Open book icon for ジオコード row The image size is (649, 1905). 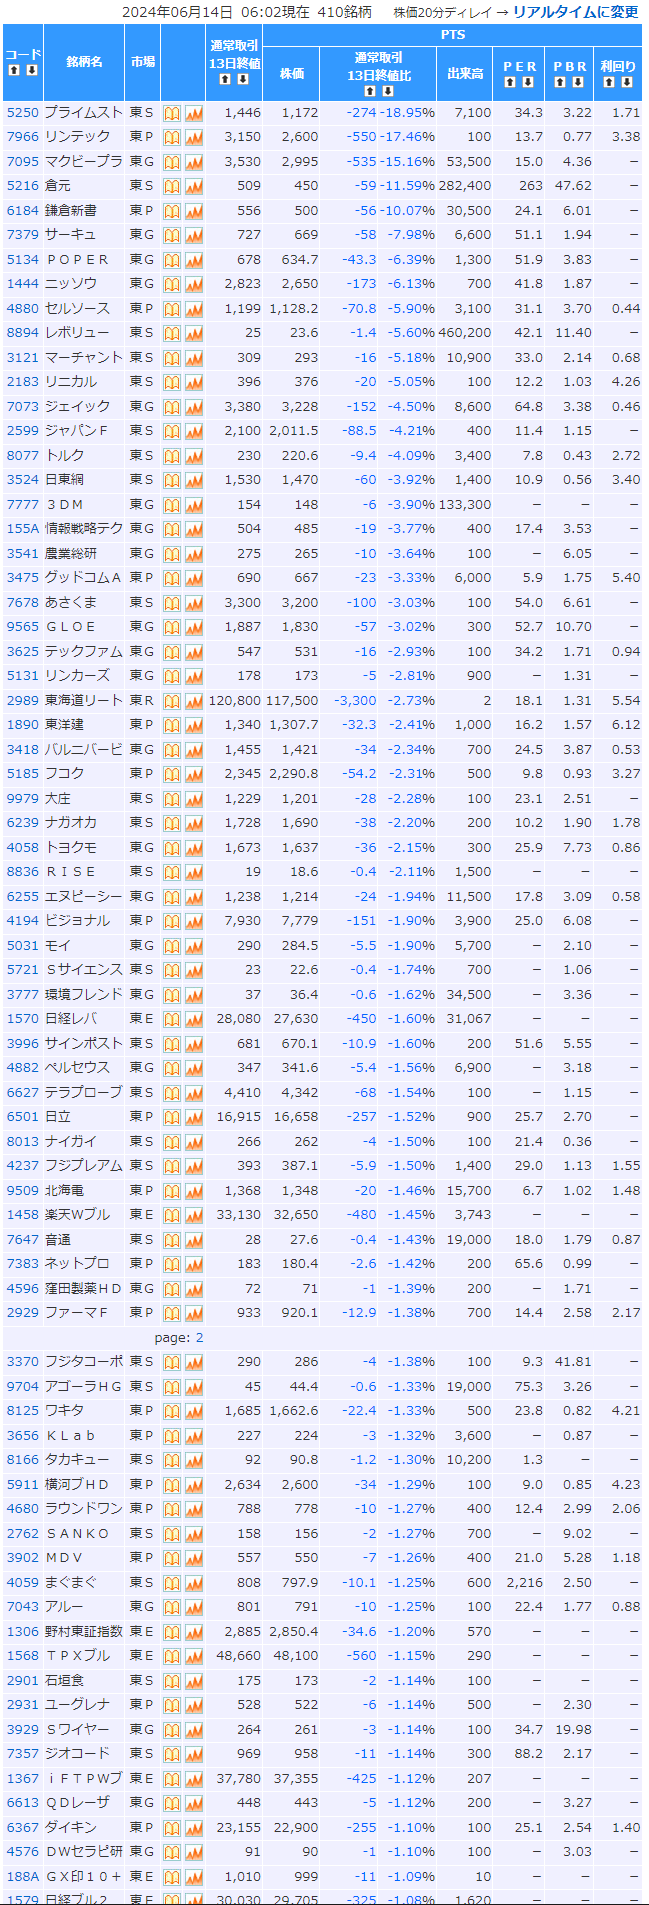172,1754
